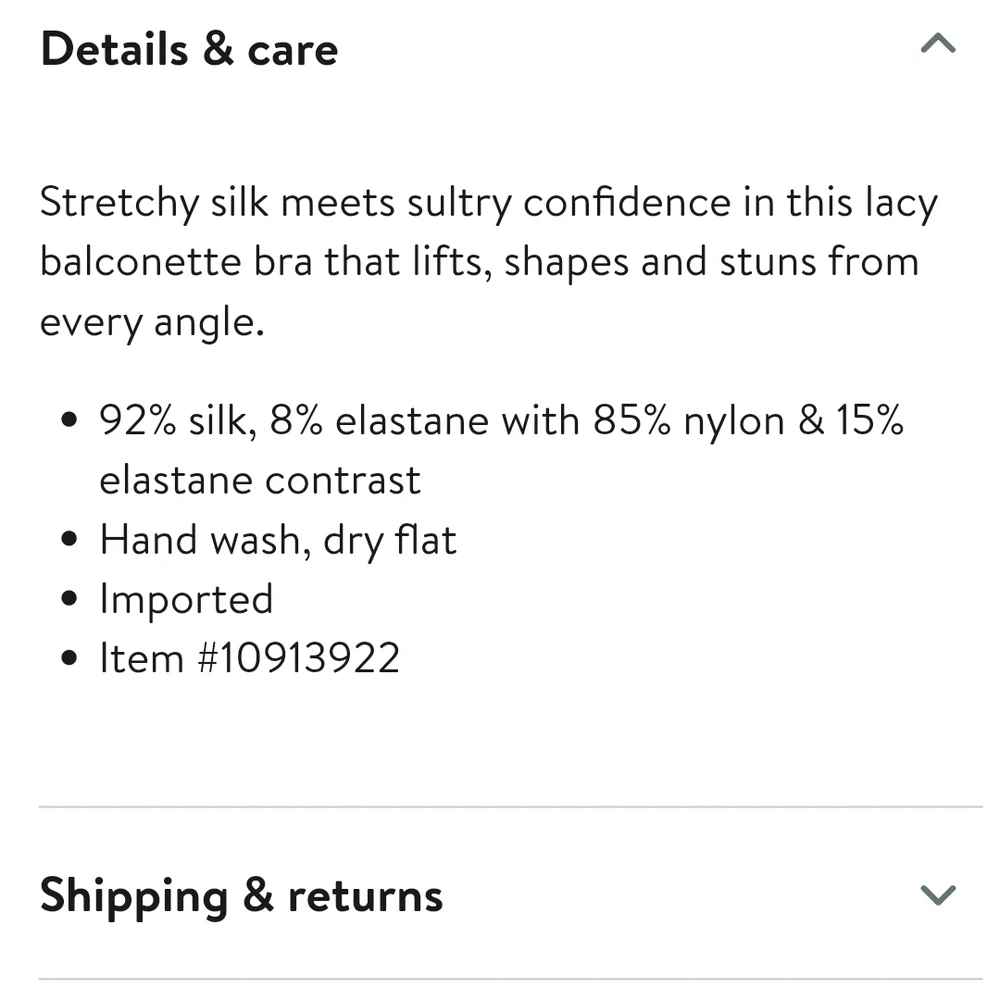This screenshot has width=1000, height=1000.
Task: Expand Shipping & returns with its down chevron
Action: click(938, 895)
